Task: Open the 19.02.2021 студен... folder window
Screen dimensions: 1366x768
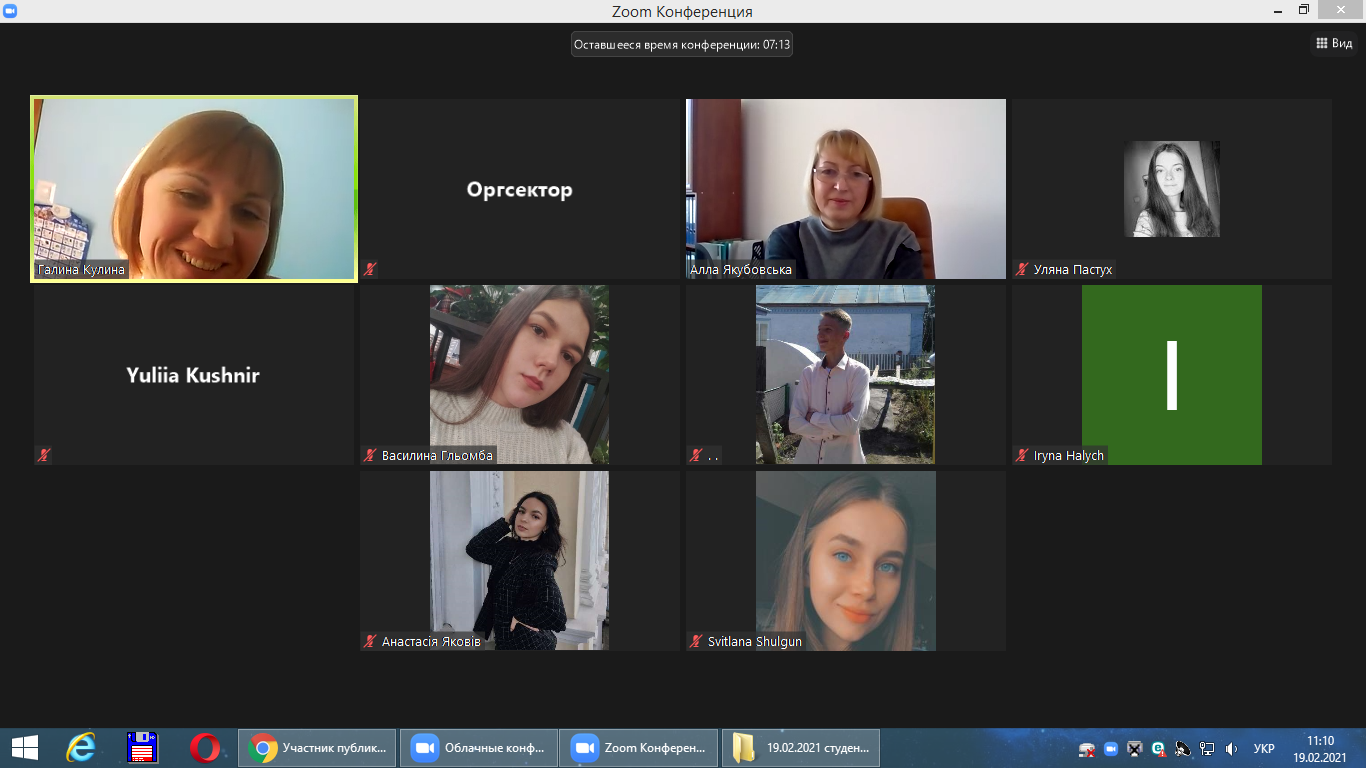Action: pyautogui.click(x=801, y=747)
